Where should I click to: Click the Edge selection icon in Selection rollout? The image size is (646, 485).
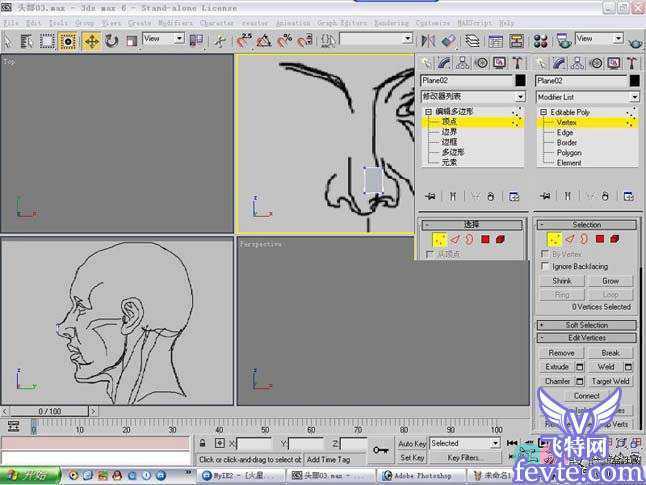click(x=570, y=239)
